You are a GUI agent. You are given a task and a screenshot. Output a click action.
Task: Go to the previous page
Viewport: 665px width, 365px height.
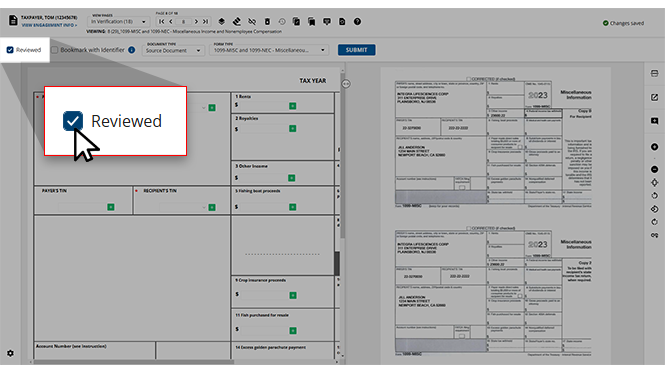[171, 22]
